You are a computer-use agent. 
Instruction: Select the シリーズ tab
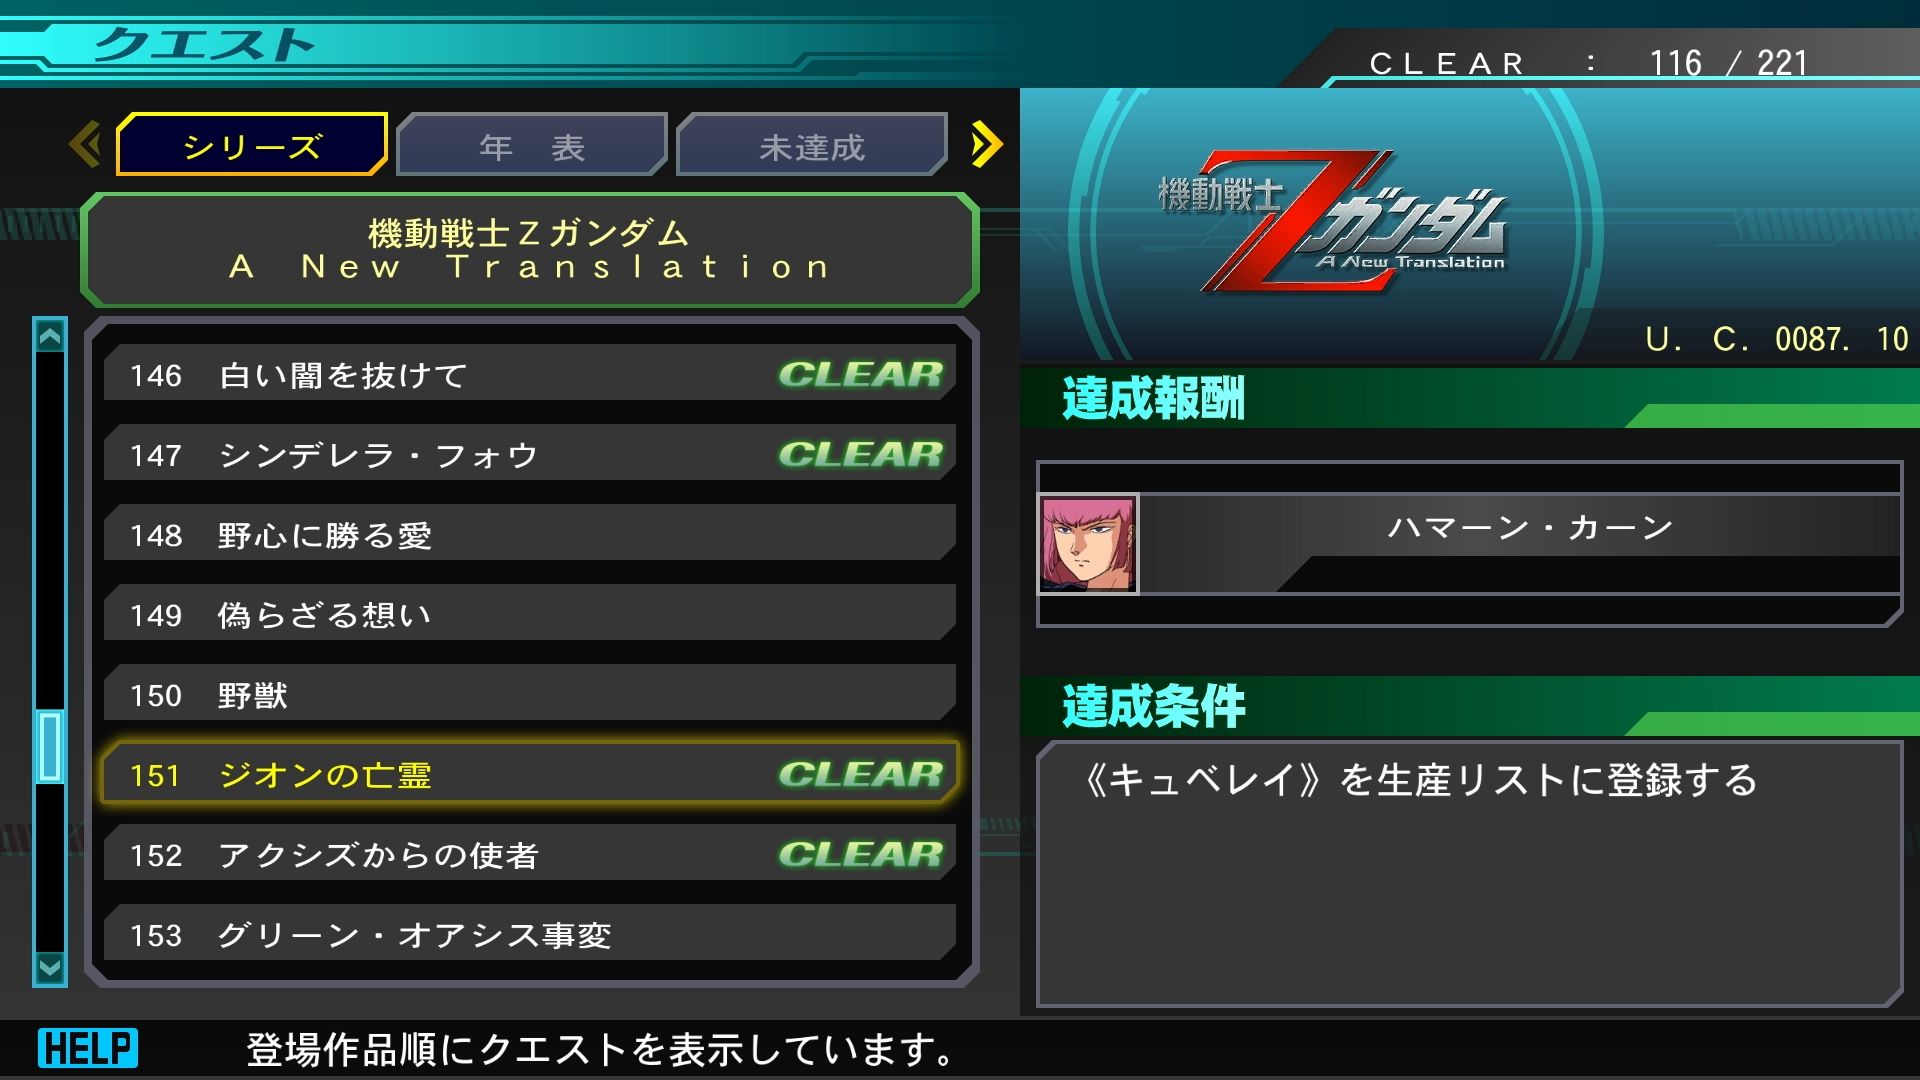(x=252, y=145)
